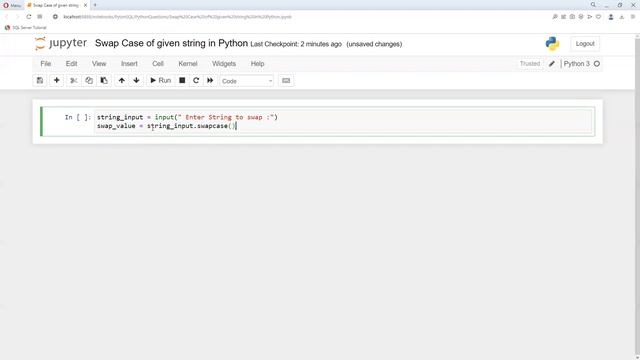Click the Python logo icon
The image size is (640, 360).
pos(552,44)
